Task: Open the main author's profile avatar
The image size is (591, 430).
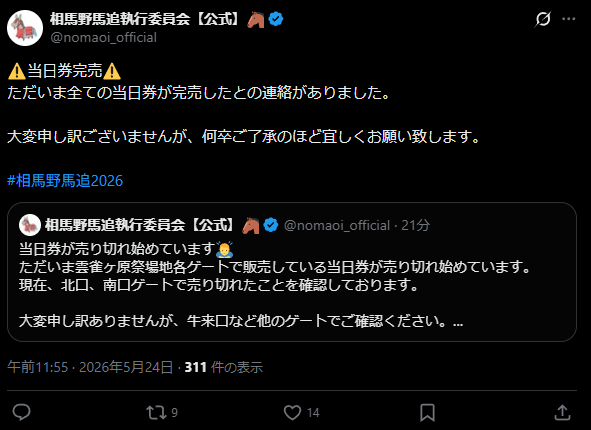Action: point(25,28)
